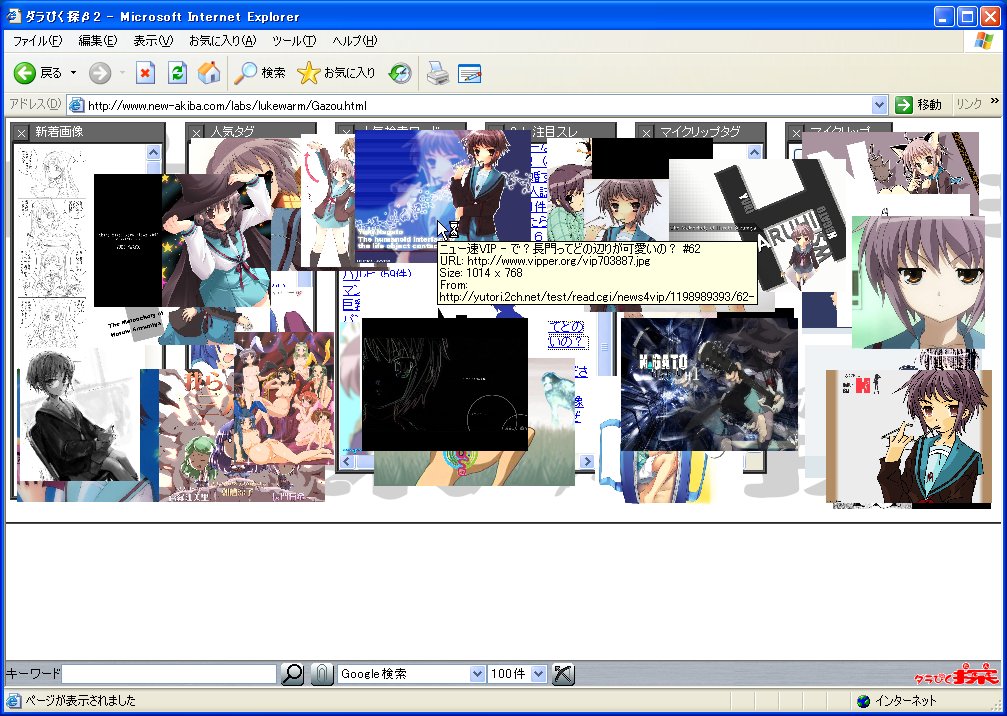Run search with magnifier button
The image size is (1007, 716).
point(293,674)
